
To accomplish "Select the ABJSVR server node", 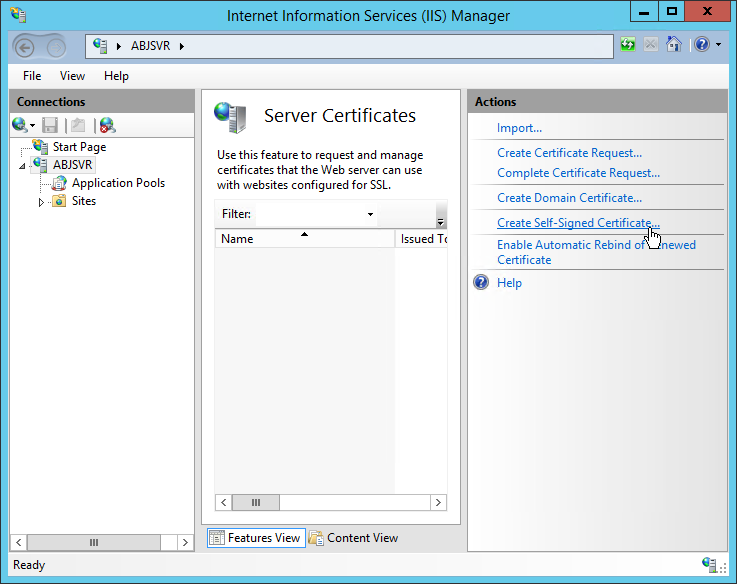I will 72,165.
